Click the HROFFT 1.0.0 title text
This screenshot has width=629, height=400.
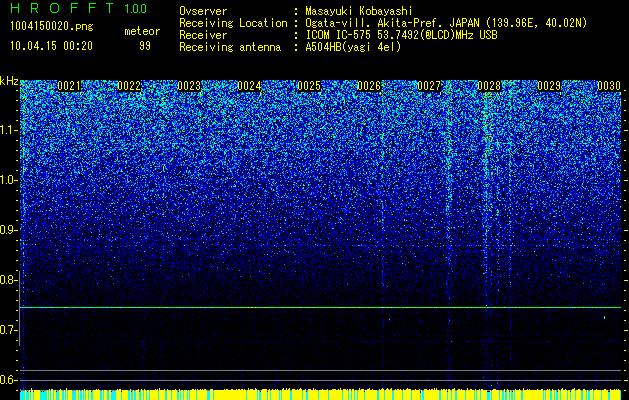[x=79, y=8]
